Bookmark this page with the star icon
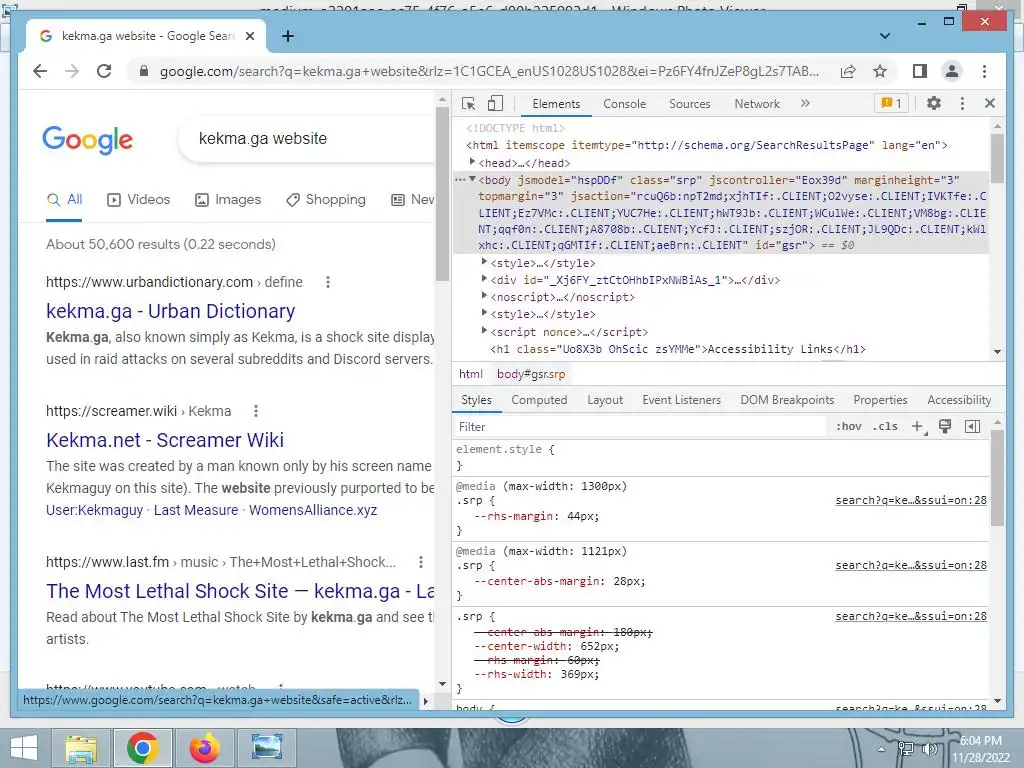 (x=880, y=71)
